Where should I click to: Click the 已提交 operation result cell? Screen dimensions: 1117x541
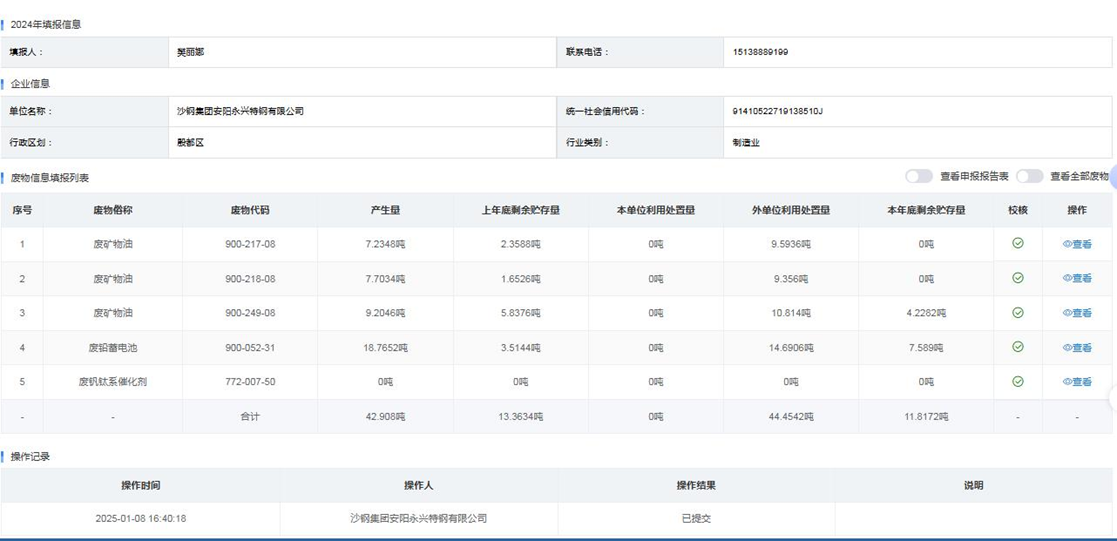coord(696,518)
